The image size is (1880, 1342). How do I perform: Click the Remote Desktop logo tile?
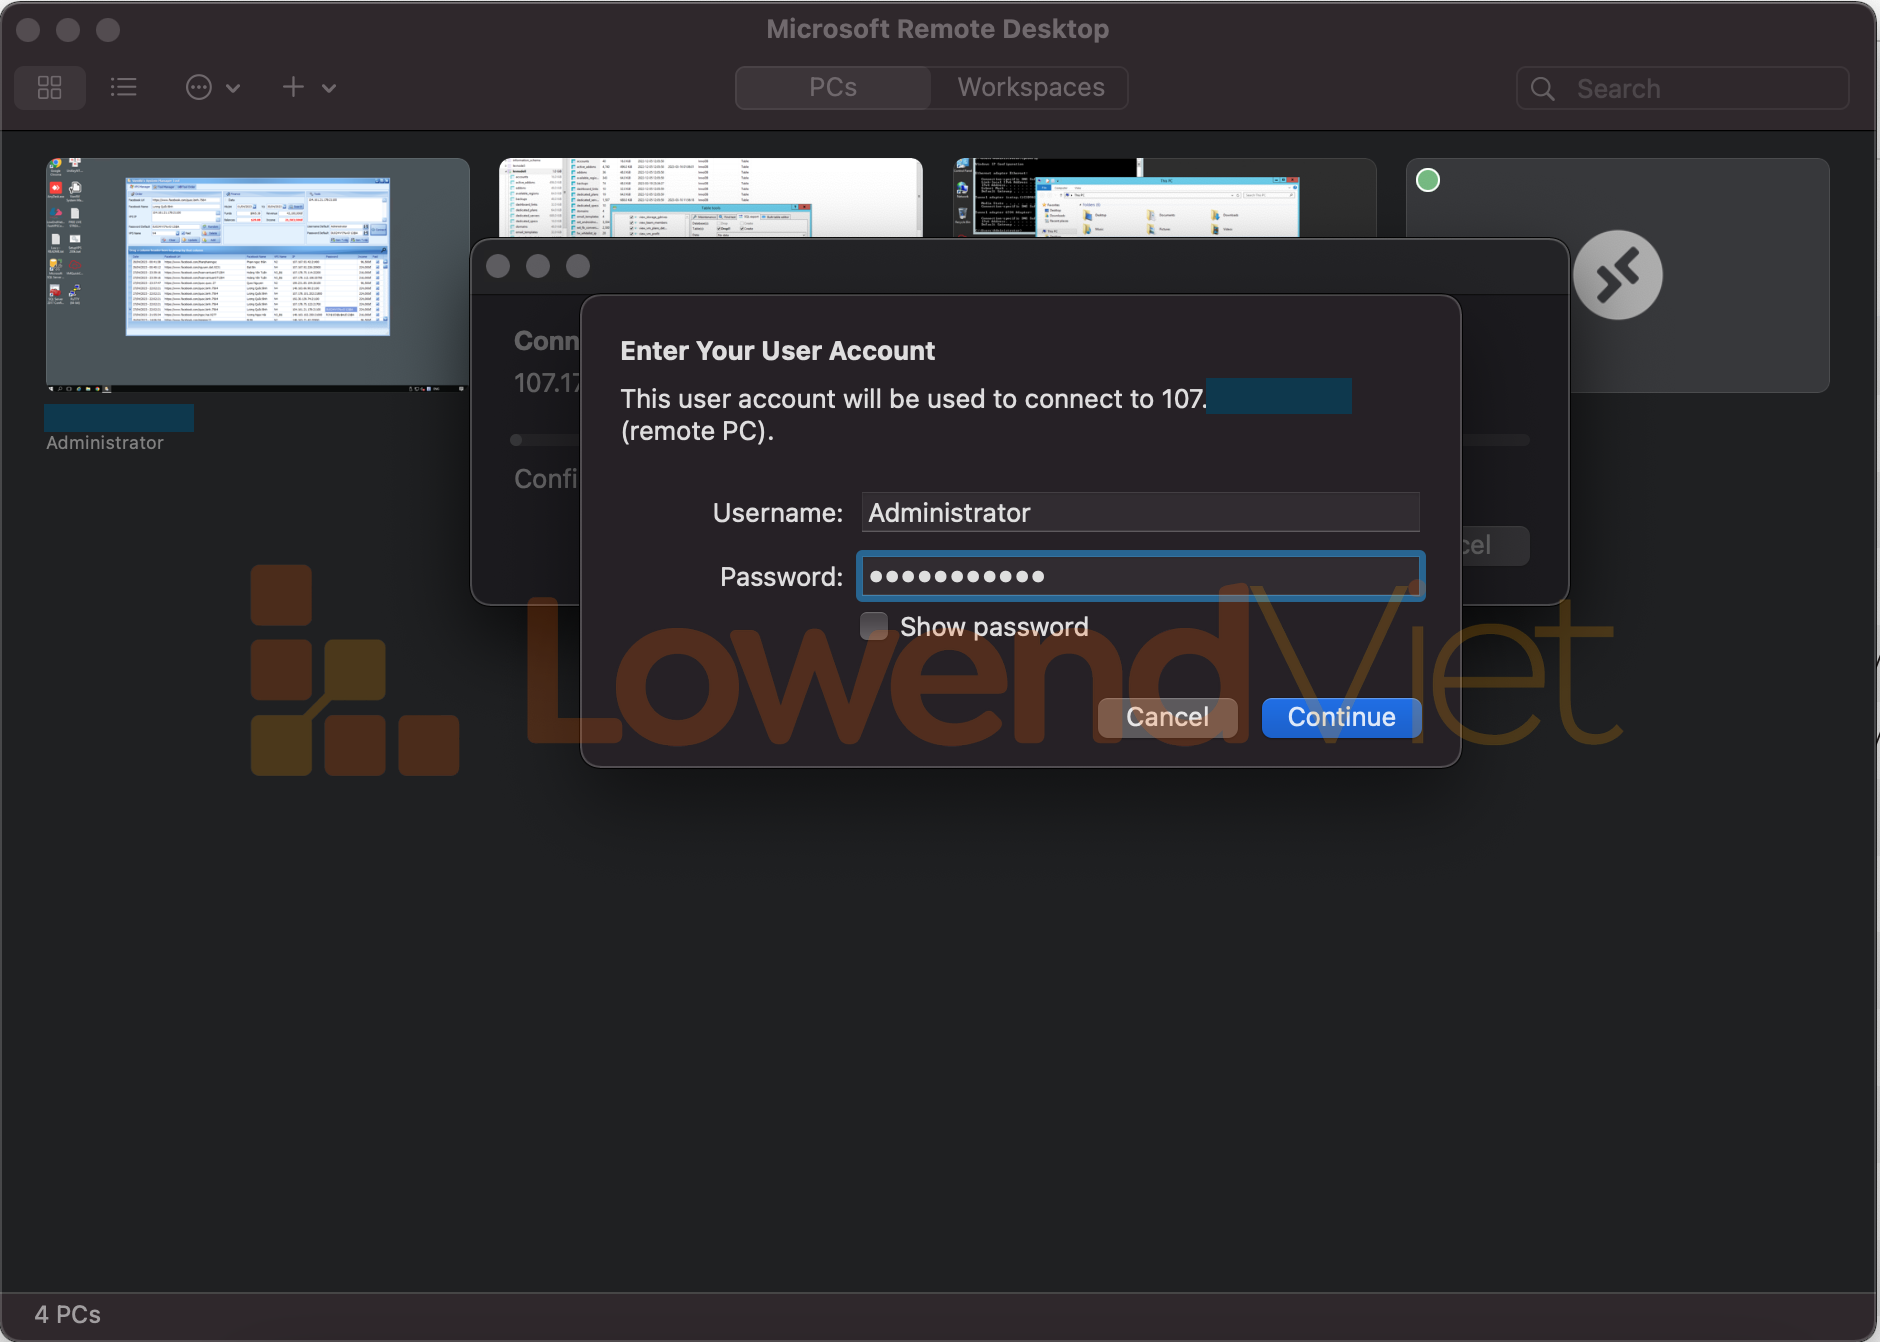click(x=1617, y=275)
